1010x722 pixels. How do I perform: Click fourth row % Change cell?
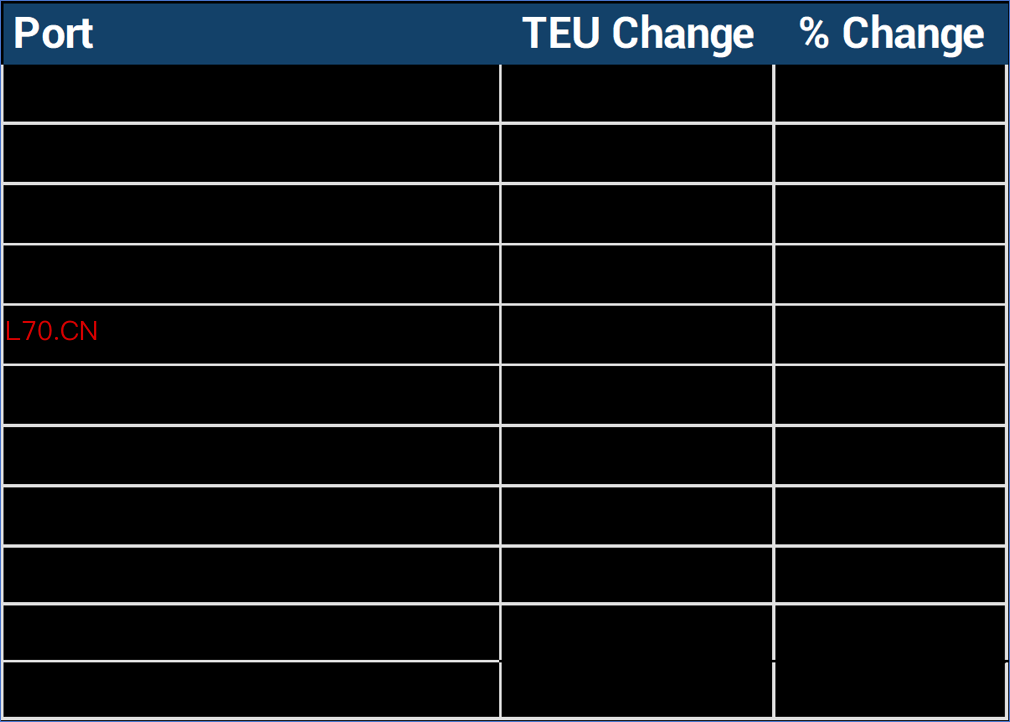[890, 273]
